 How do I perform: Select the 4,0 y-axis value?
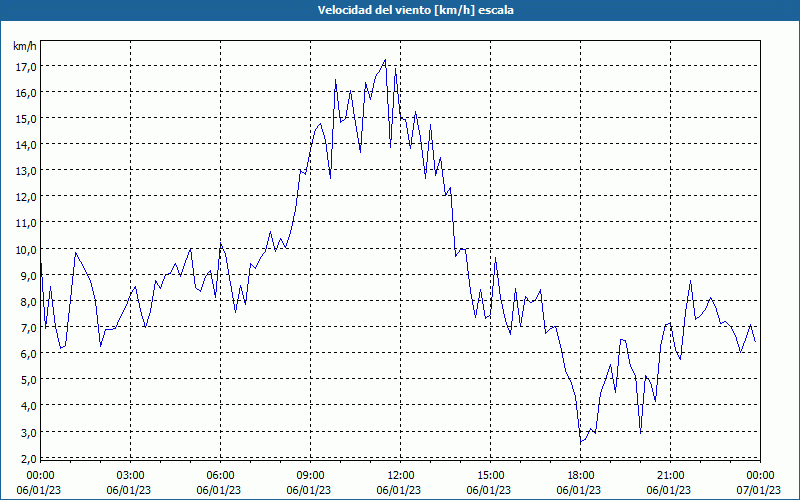tap(27, 406)
